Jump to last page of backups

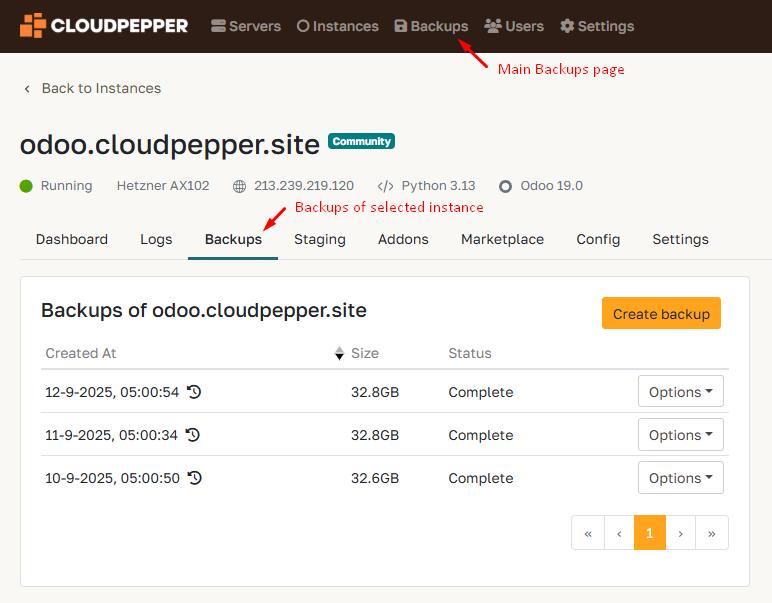coord(711,533)
